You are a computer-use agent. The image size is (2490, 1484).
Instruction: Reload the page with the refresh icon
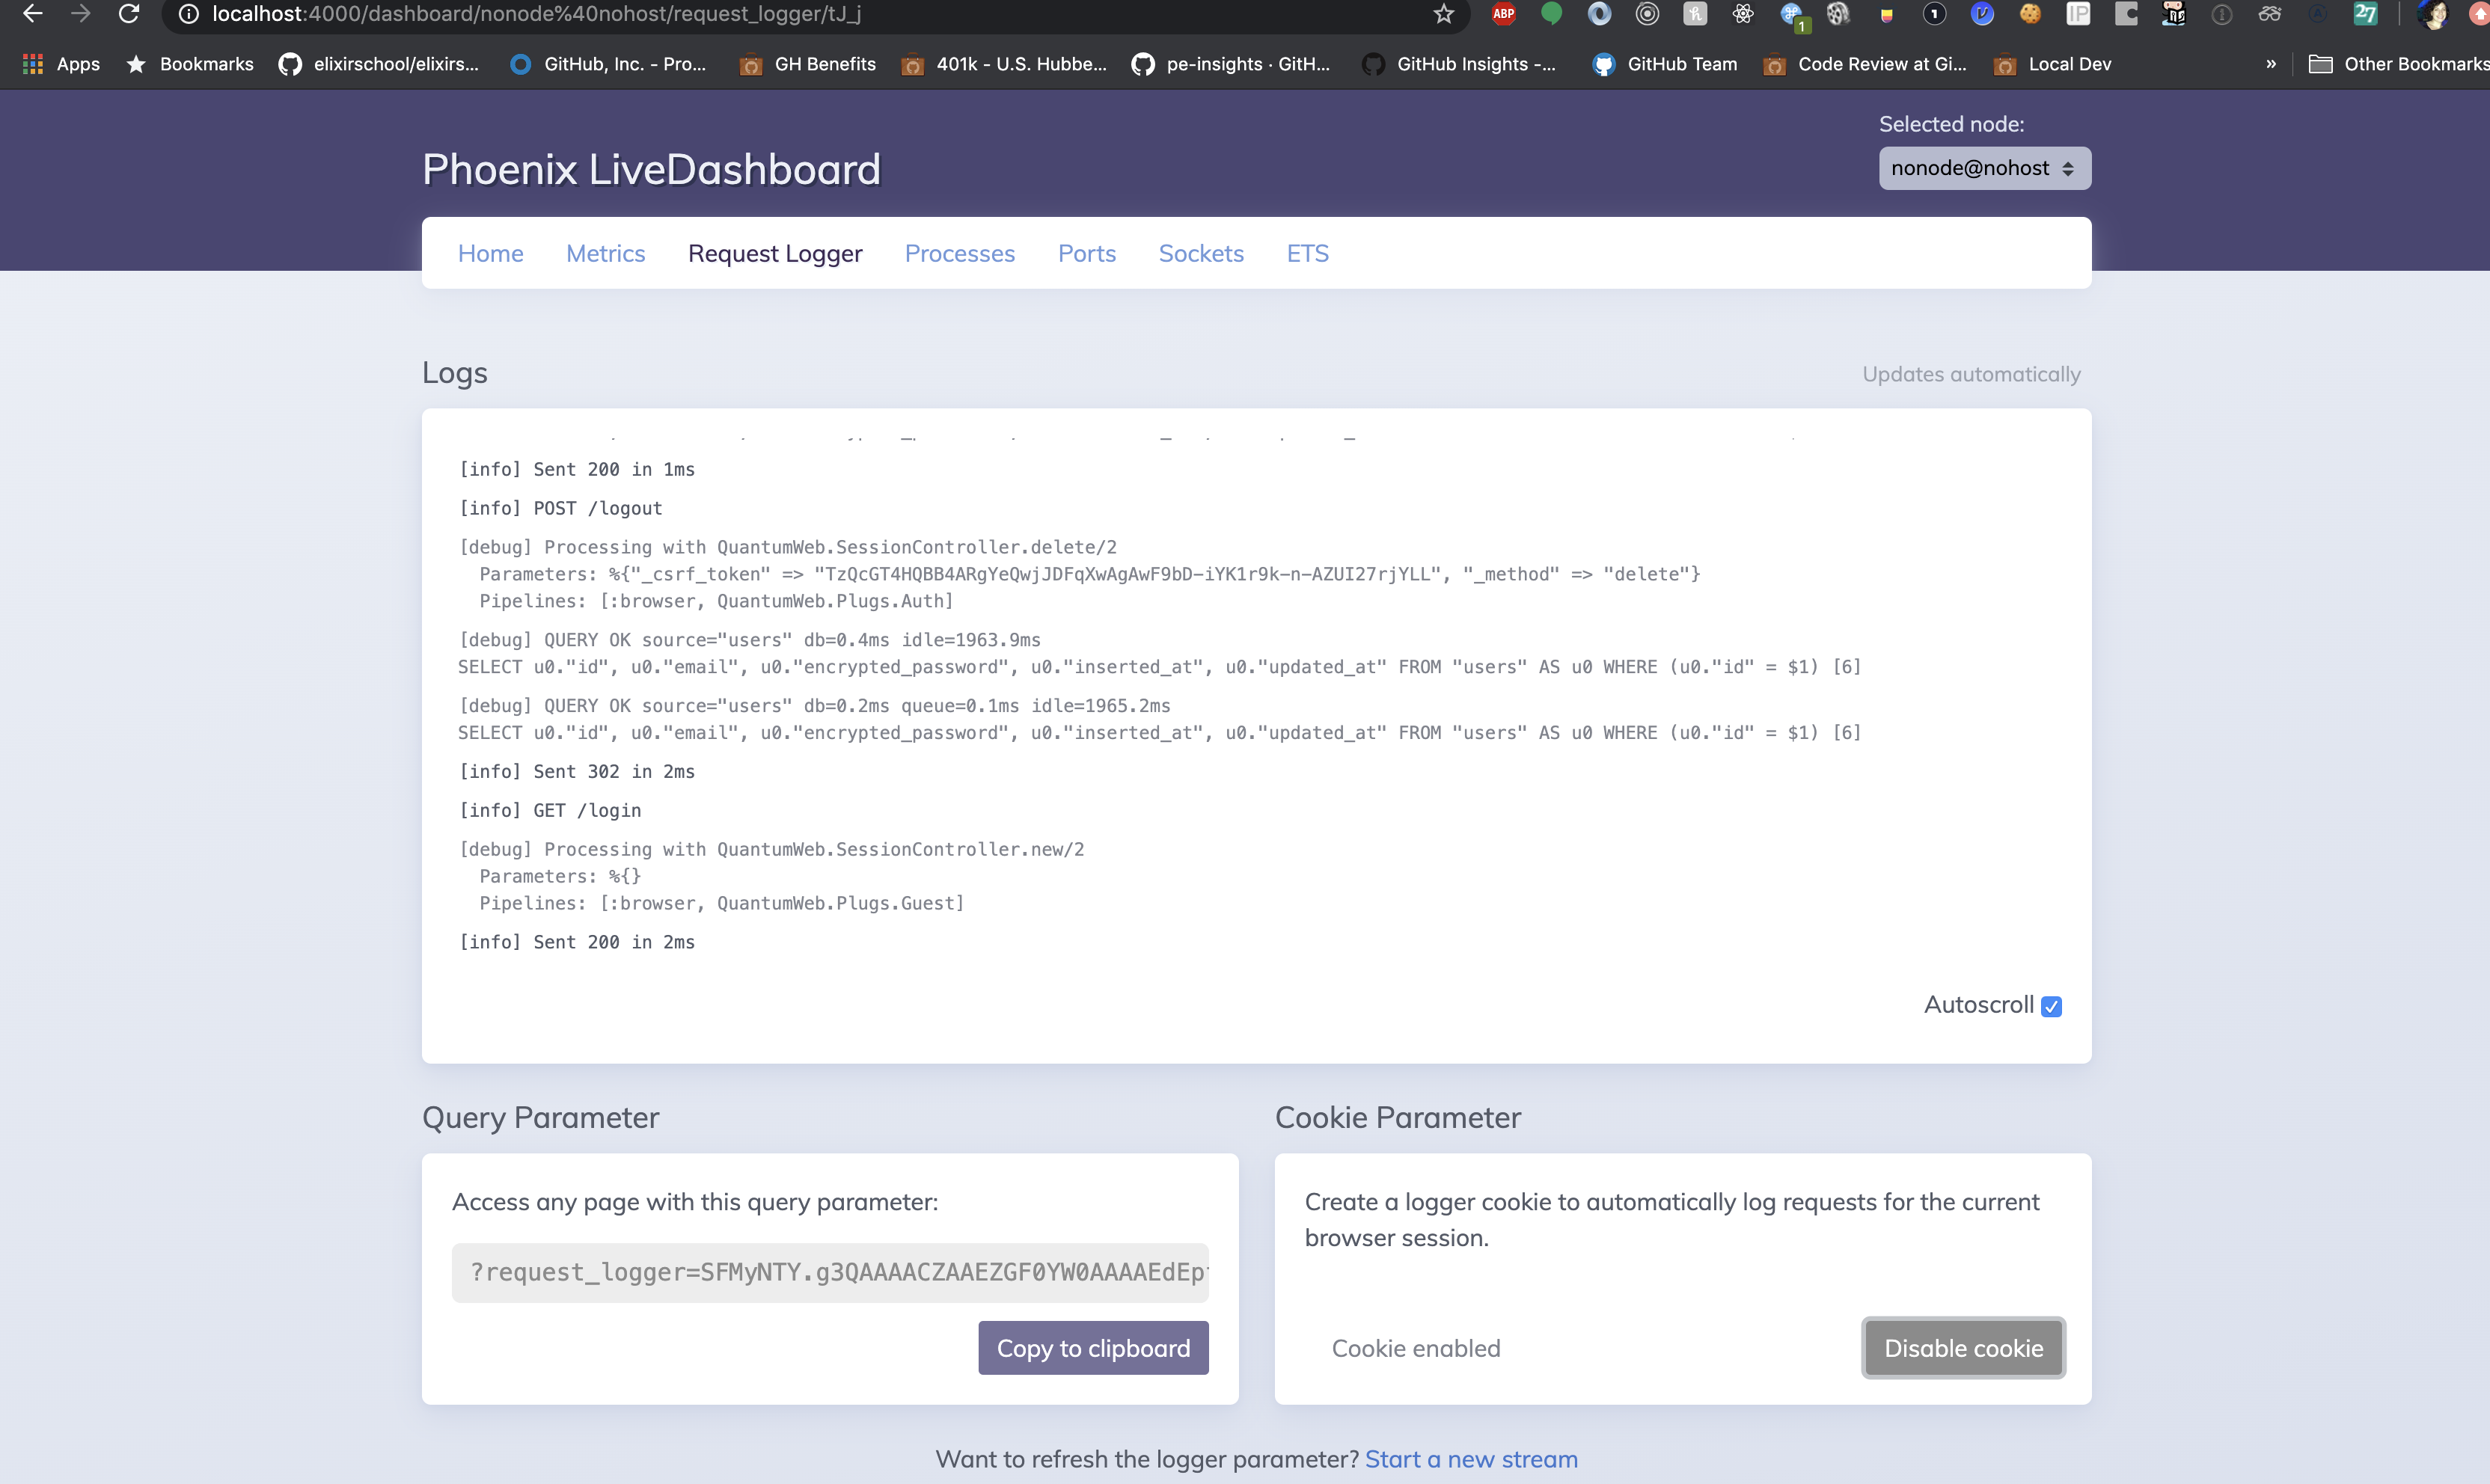tap(129, 14)
